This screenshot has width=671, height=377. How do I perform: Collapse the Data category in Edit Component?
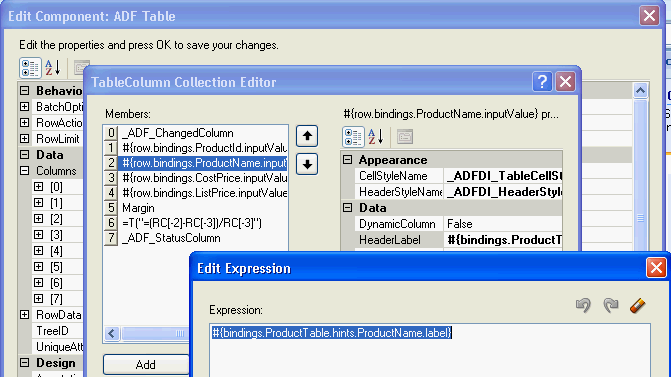[24, 154]
